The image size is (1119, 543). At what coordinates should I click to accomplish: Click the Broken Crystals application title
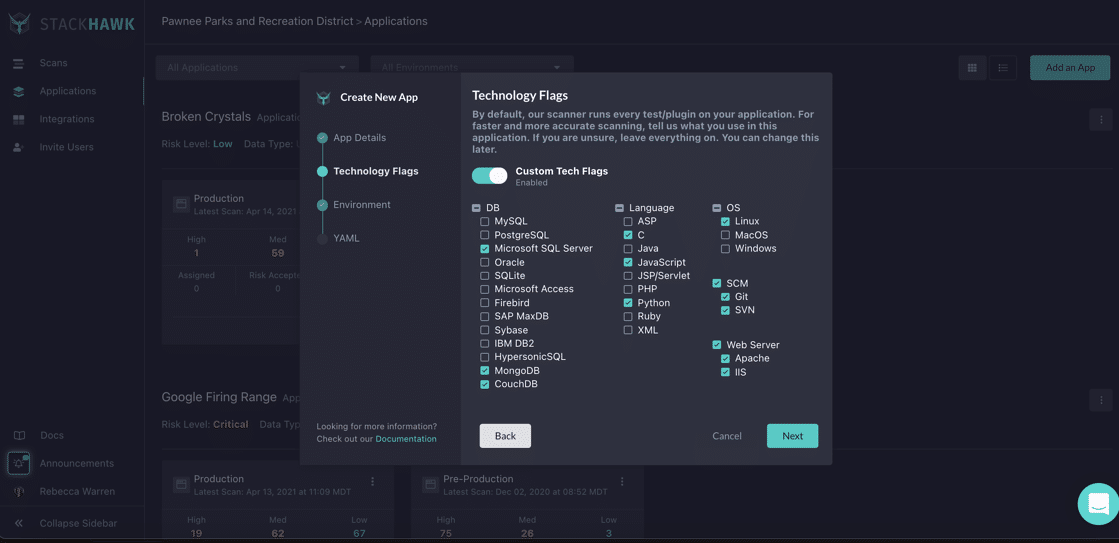206,116
